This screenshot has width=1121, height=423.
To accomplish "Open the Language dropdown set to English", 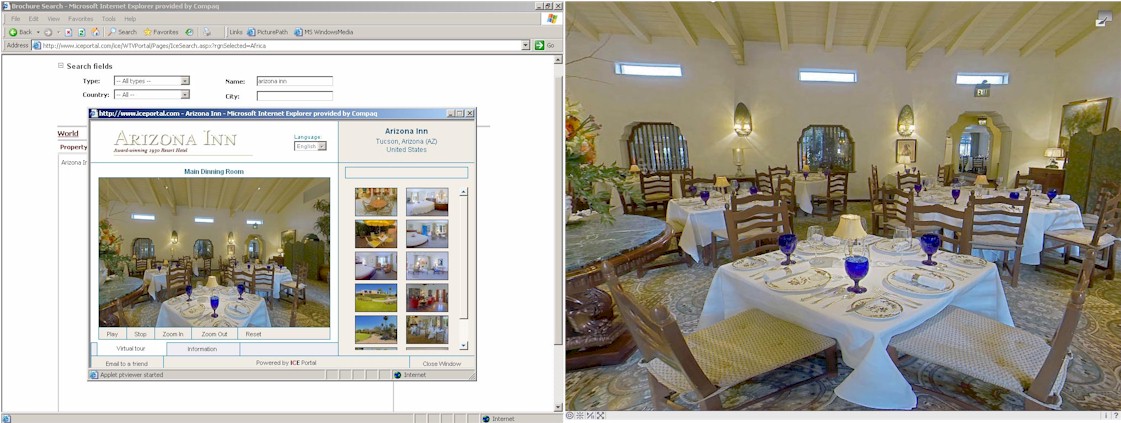I will pos(310,146).
